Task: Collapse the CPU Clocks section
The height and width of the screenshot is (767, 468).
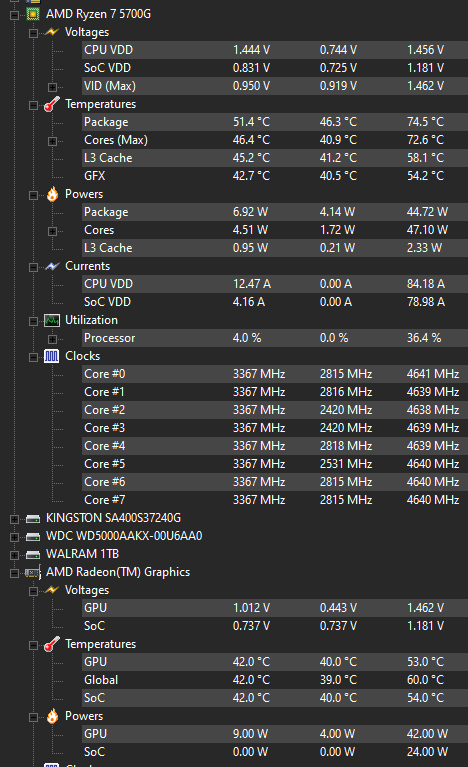Action: [x=33, y=357]
